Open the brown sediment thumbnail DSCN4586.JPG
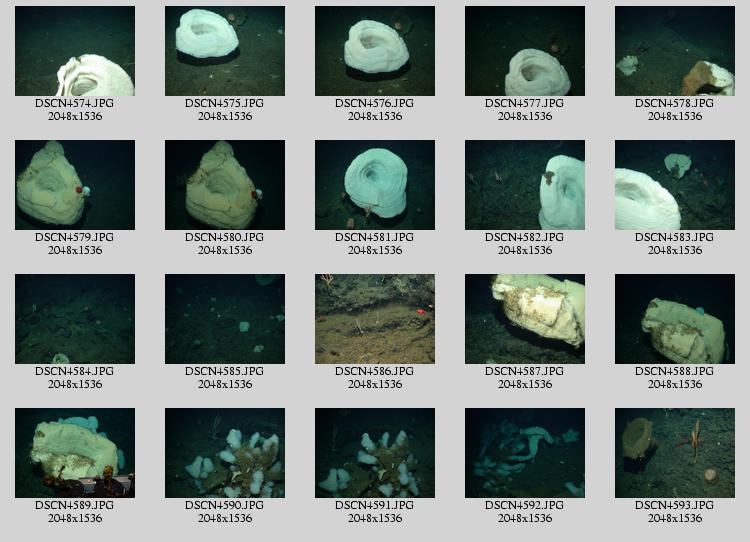The width and height of the screenshot is (750, 542). [375, 319]
